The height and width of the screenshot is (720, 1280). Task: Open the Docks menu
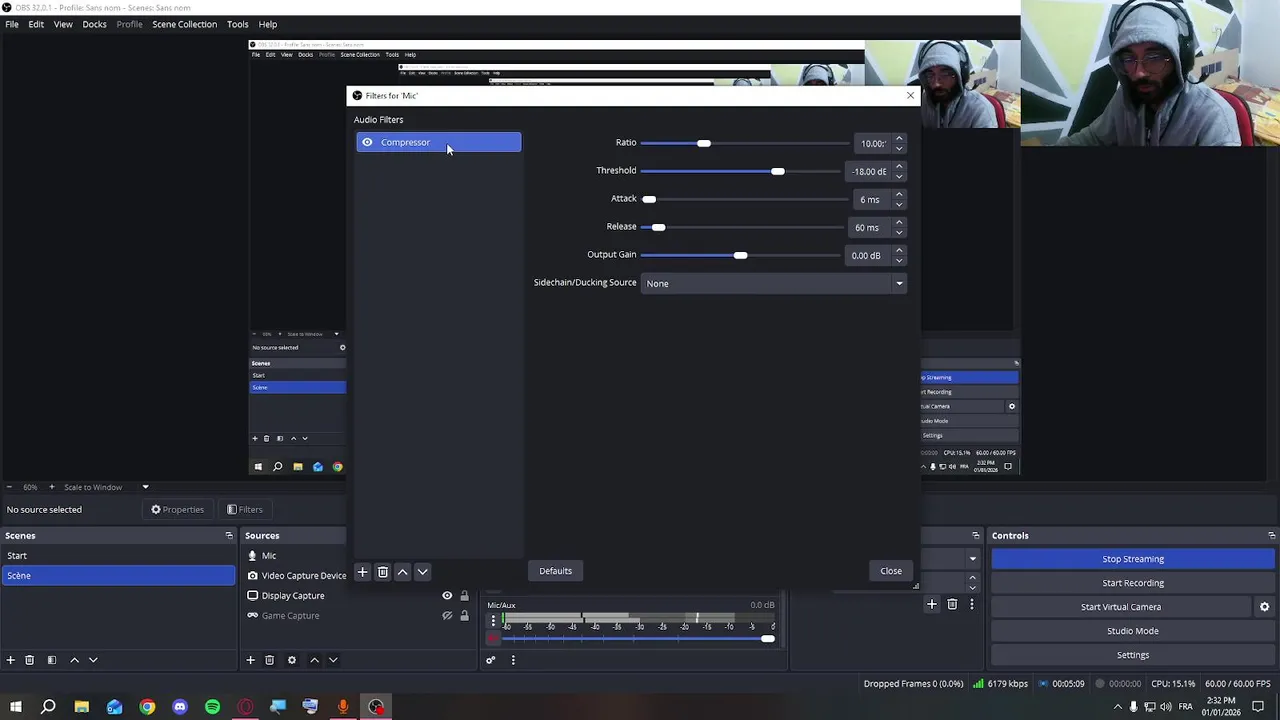click(x=94, y=24)
